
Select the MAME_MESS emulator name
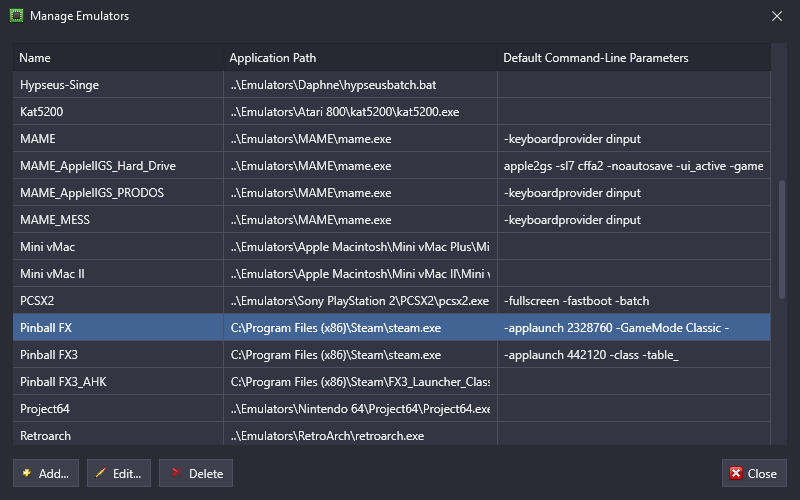55,220
